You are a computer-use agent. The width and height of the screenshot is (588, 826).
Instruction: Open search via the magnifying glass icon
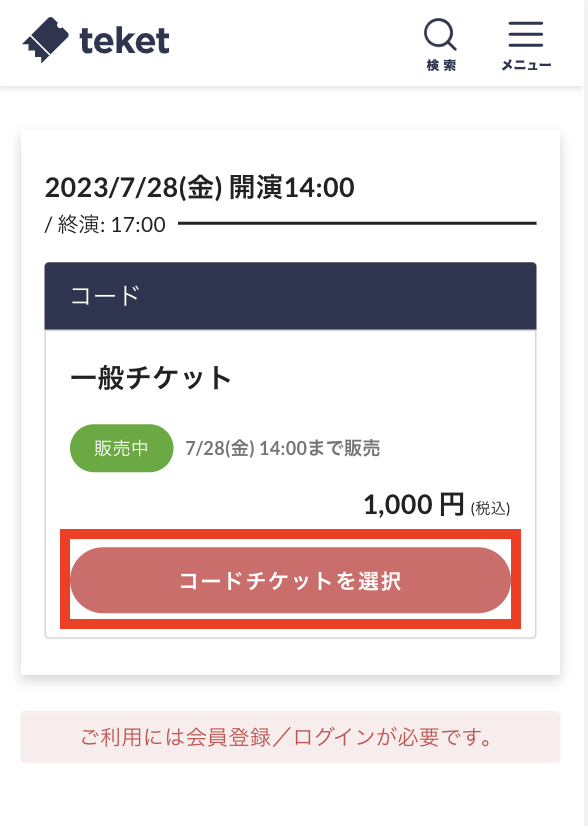coord(440,35)
